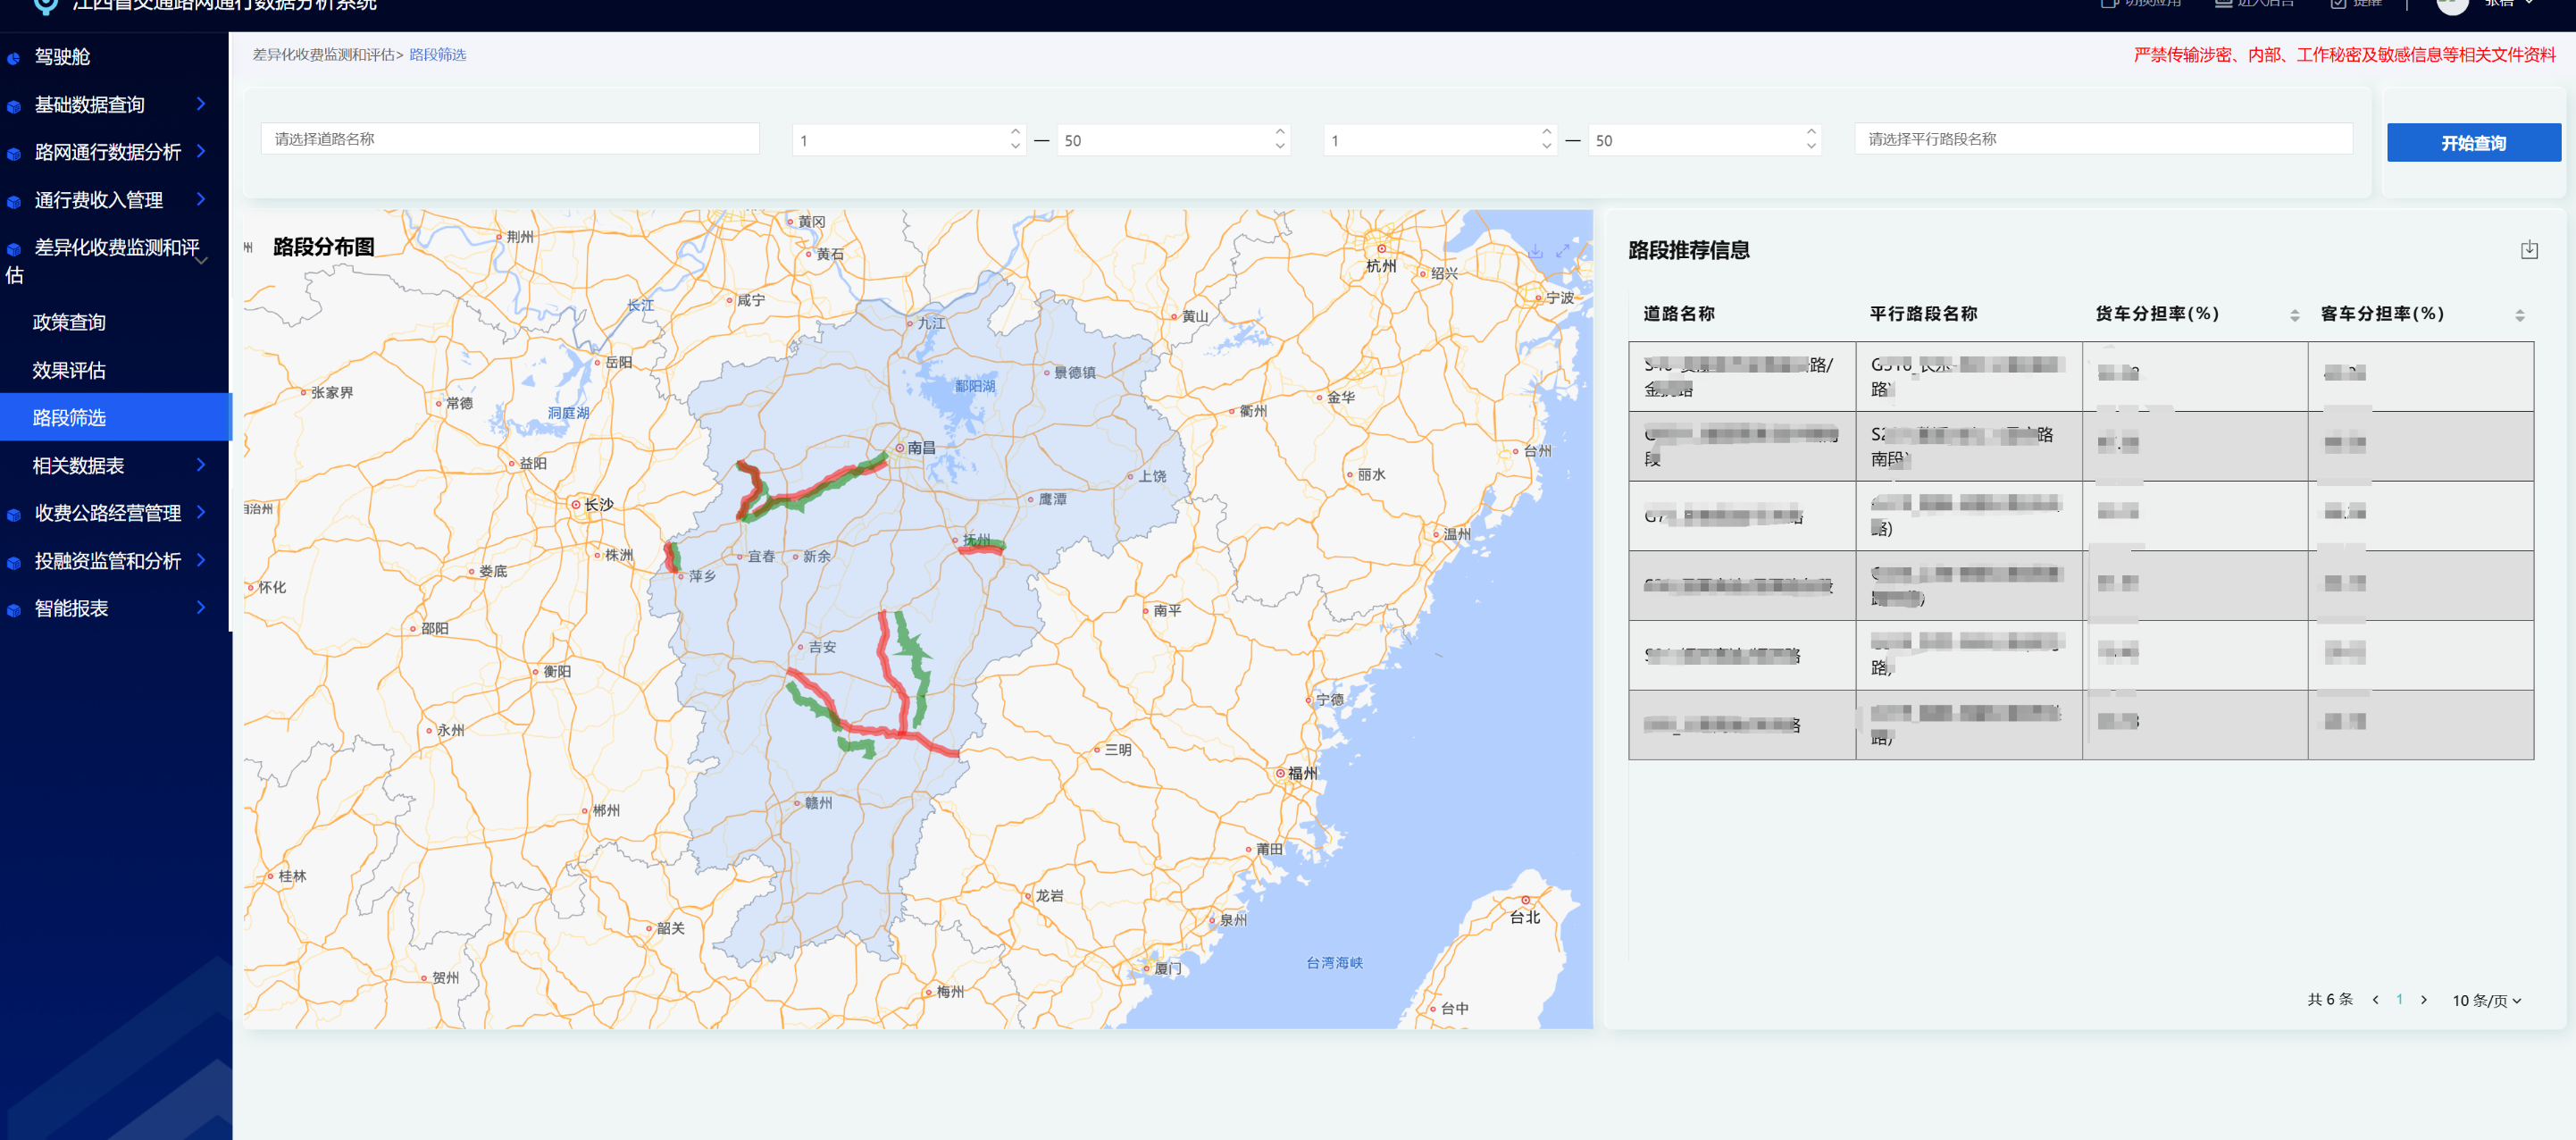Click the 差异化收费监测和评估 breadcrumb link
The height and width of the screenshot is (1140, 2576).
(324, 55)
